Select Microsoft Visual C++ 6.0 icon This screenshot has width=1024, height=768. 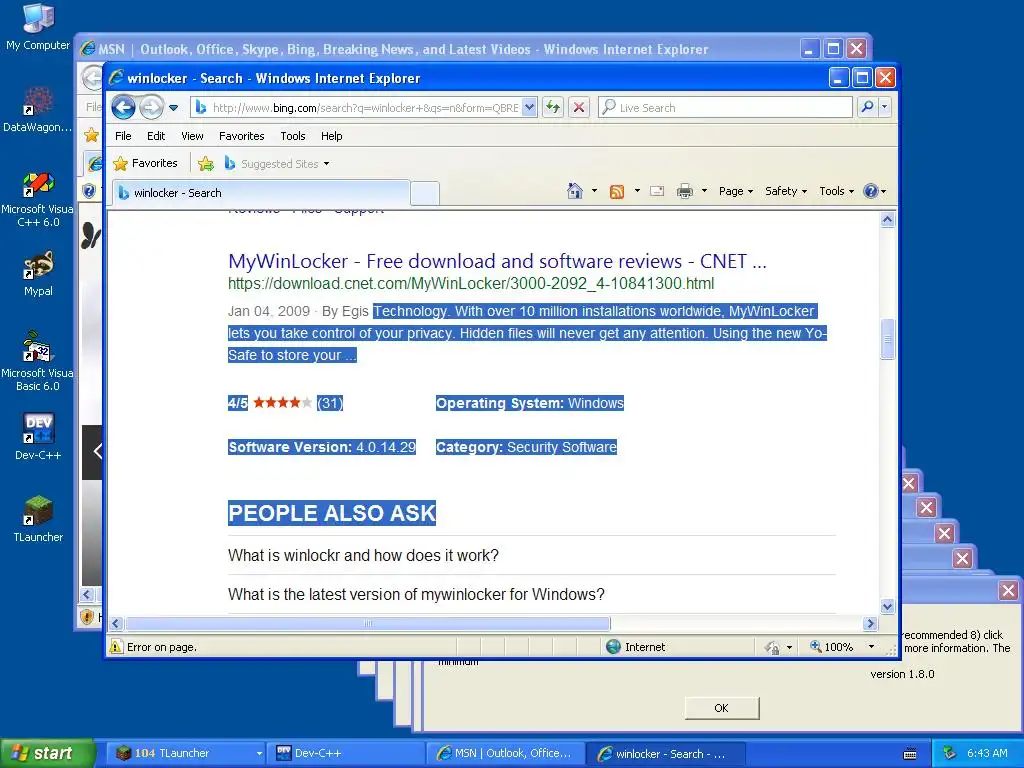click(x=38, y=199)
